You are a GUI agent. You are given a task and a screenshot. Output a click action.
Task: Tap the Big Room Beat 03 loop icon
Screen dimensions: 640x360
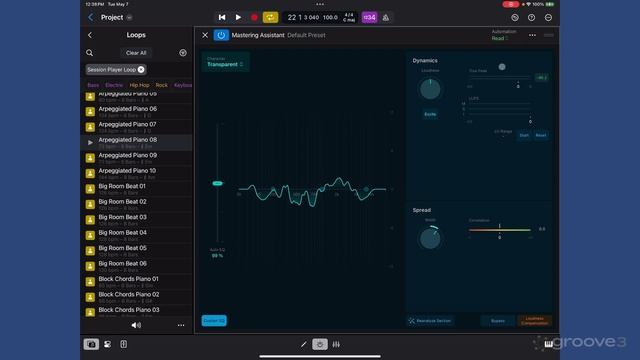pos(90,220)
